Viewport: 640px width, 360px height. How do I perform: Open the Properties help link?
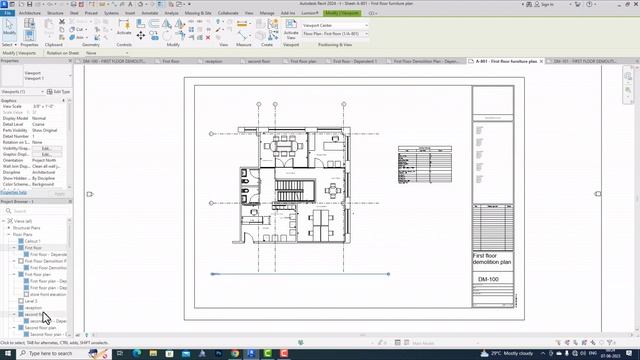(13, 192)
